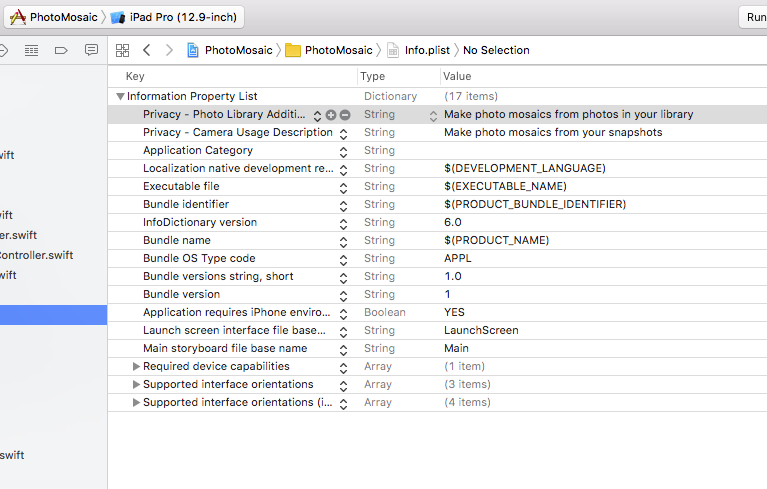Expand Supported interface orientations (3 items)
Image resolution: width=767 pixels, height=489 pixels.
[136, 384]
